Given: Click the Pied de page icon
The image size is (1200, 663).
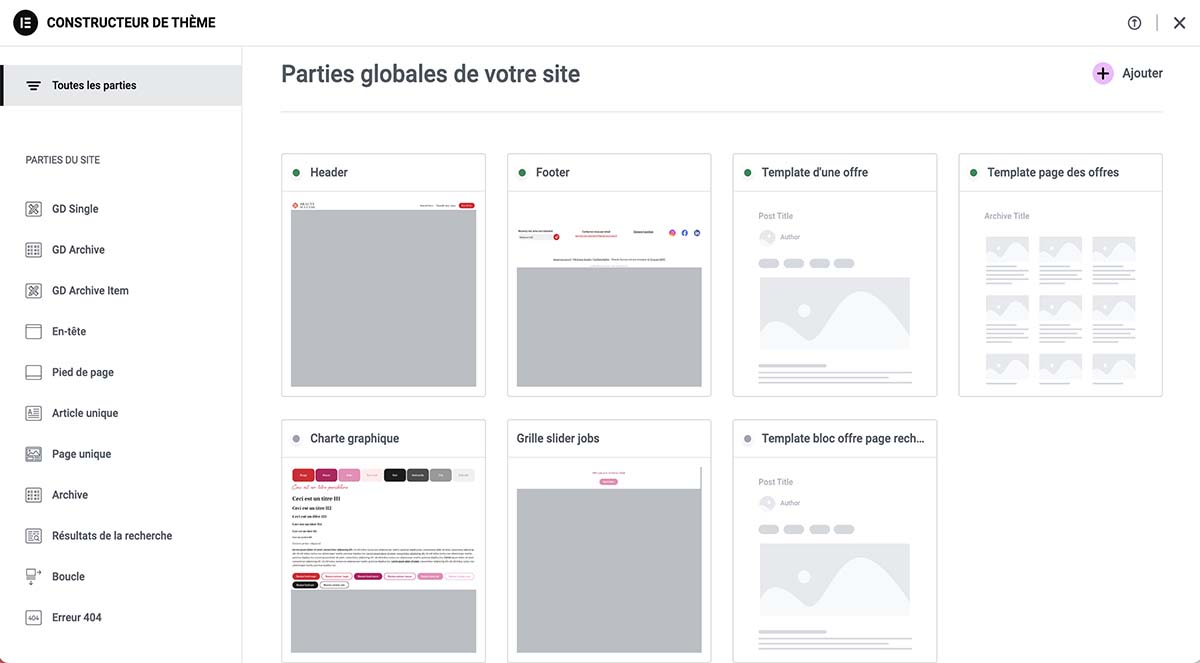Looking at the screenshot, I should point(33,372).
